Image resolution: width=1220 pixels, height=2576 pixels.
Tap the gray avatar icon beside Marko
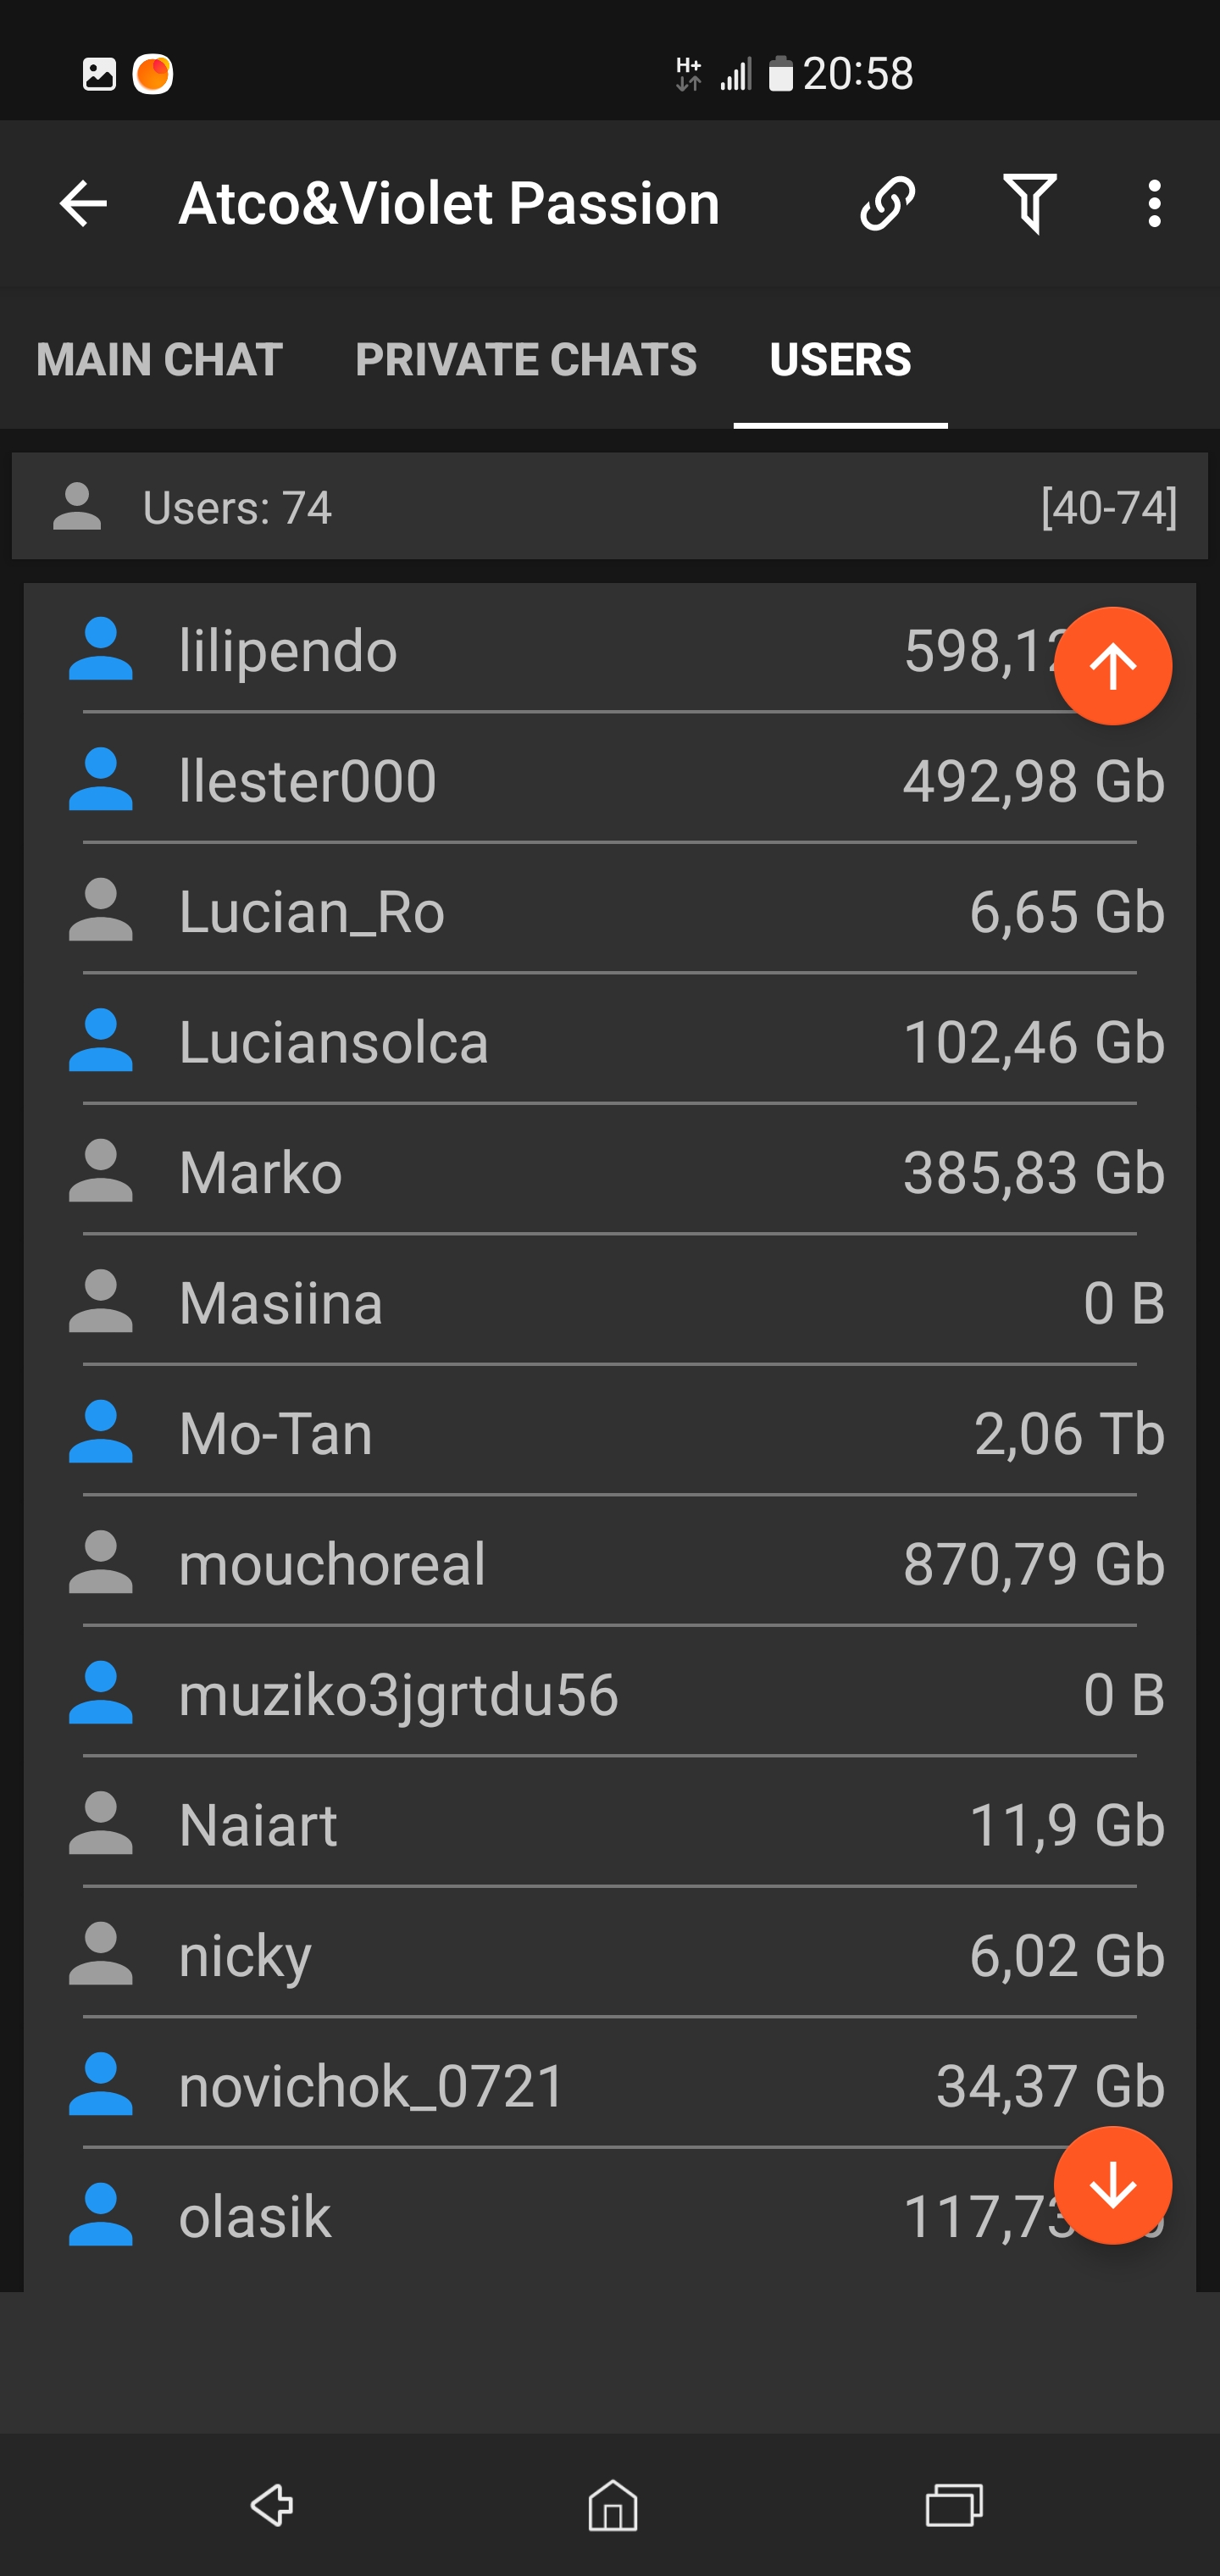coord(100,1171)
